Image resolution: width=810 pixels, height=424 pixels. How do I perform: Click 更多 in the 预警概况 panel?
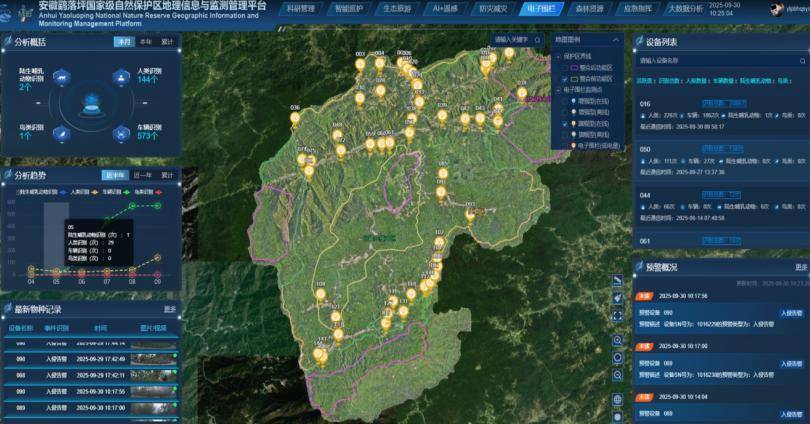coord(801,267)
